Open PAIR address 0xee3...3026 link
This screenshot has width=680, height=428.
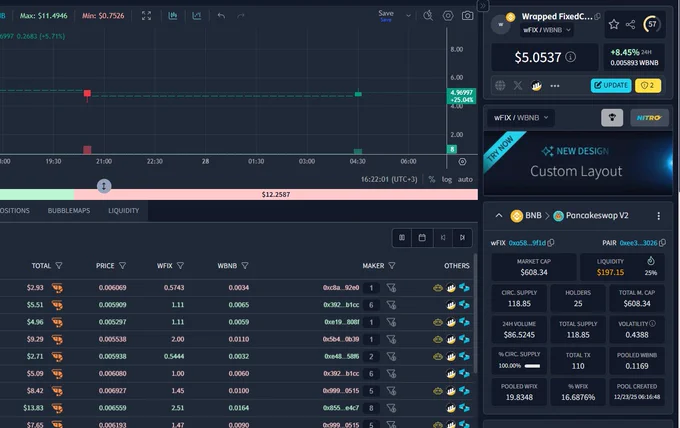[x=638, y=243]
